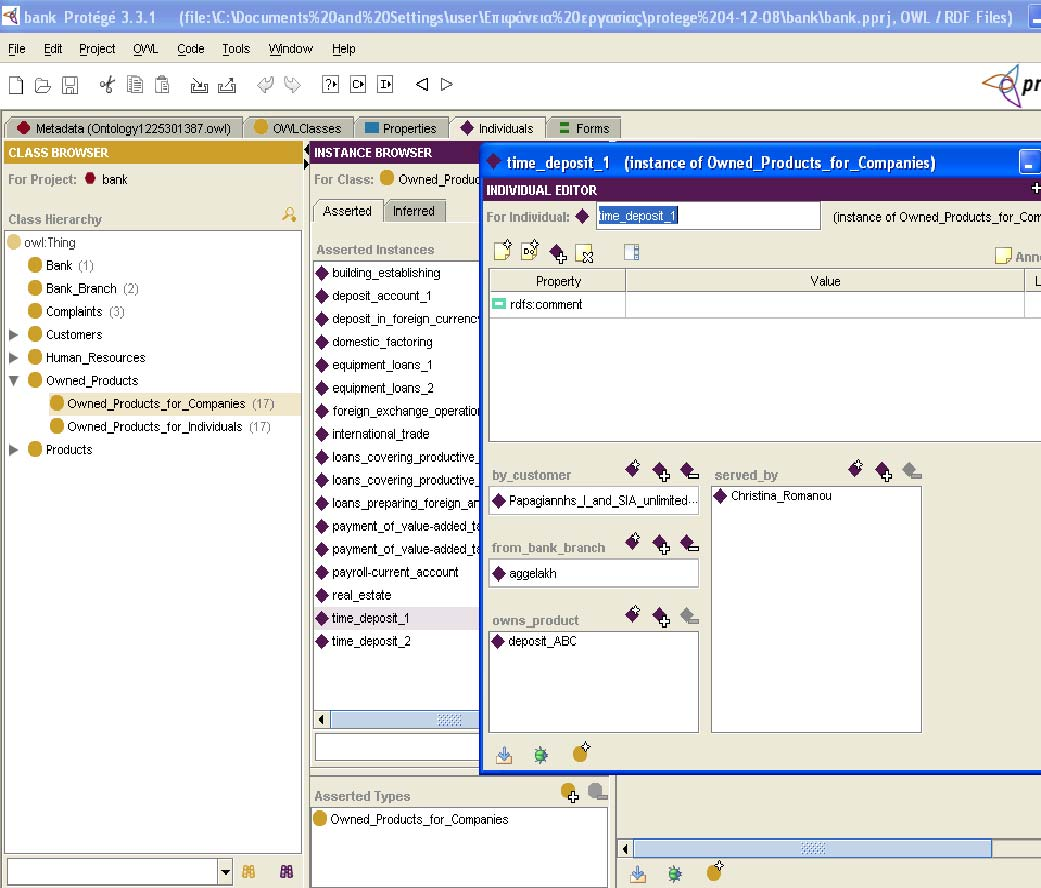Viewport: 1041px width, 888px height.
Task: Click remove instance icon for from_bank_branch
Action: click(690, 544)
